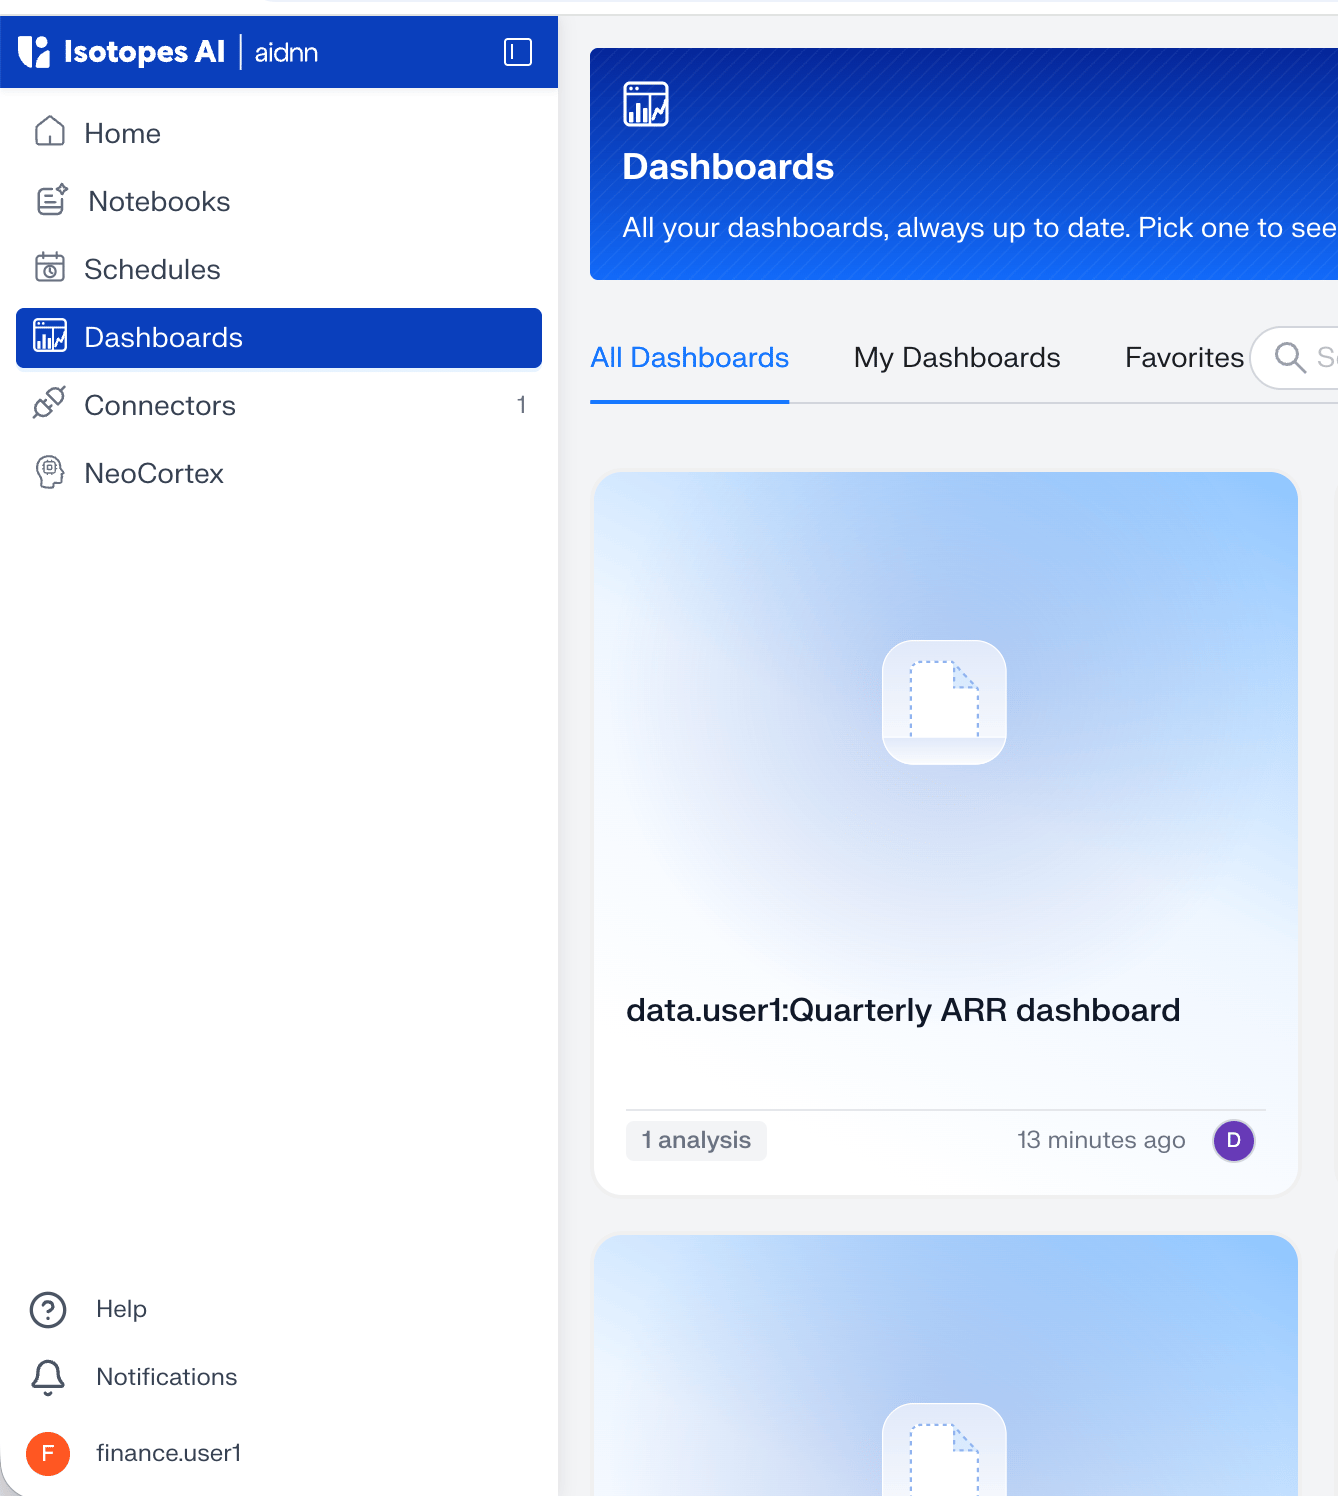The image size is (1338, 1496).
Task: Click the 1 analysis badge
Action: 696,1140
